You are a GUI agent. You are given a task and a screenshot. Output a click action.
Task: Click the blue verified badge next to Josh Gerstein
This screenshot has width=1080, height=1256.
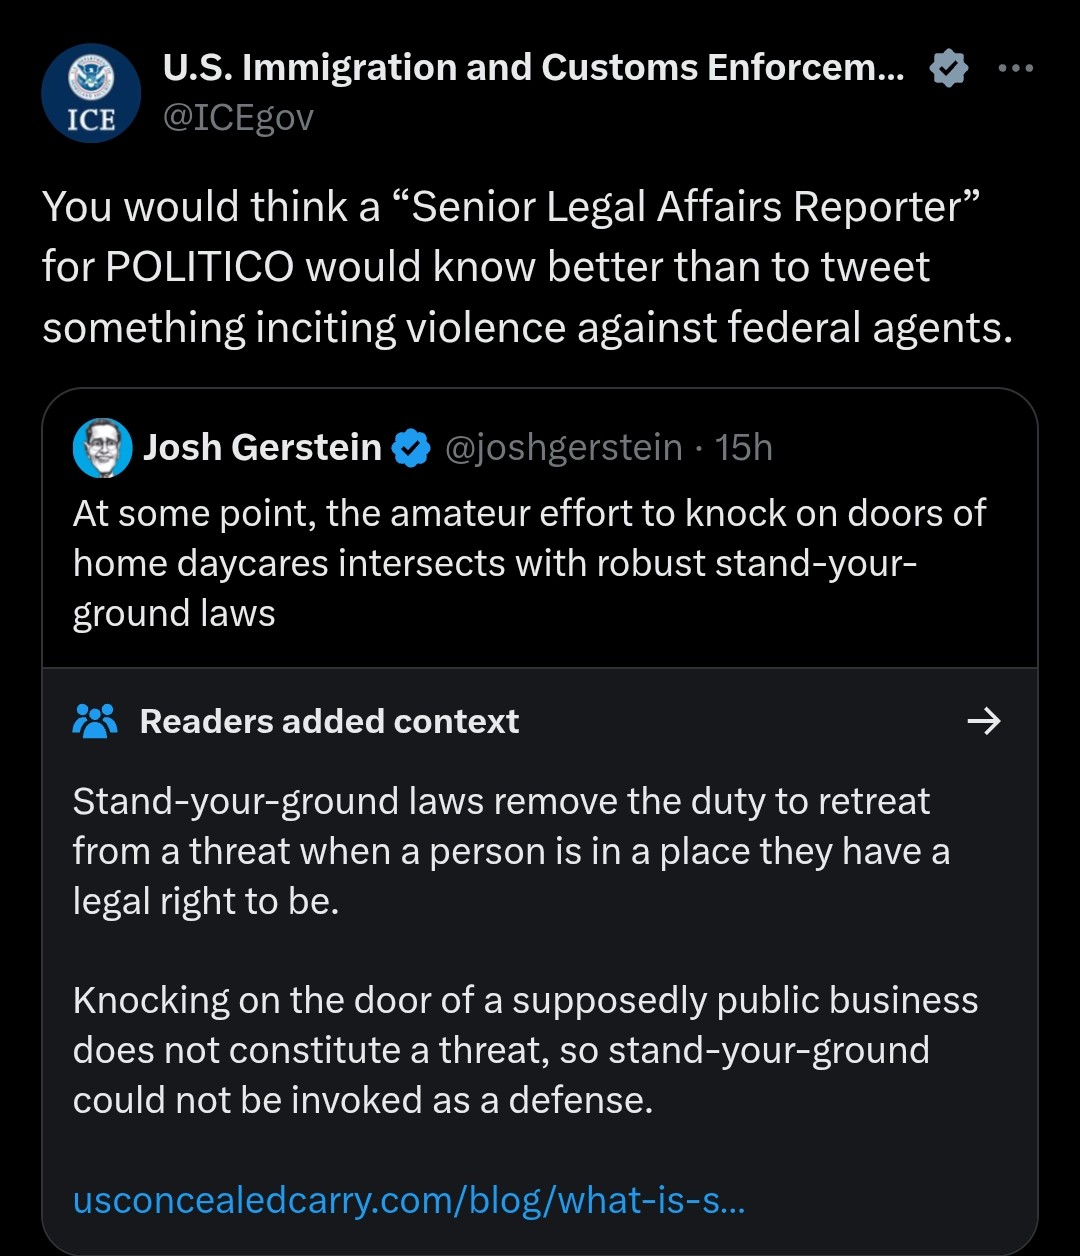[410, 448]
